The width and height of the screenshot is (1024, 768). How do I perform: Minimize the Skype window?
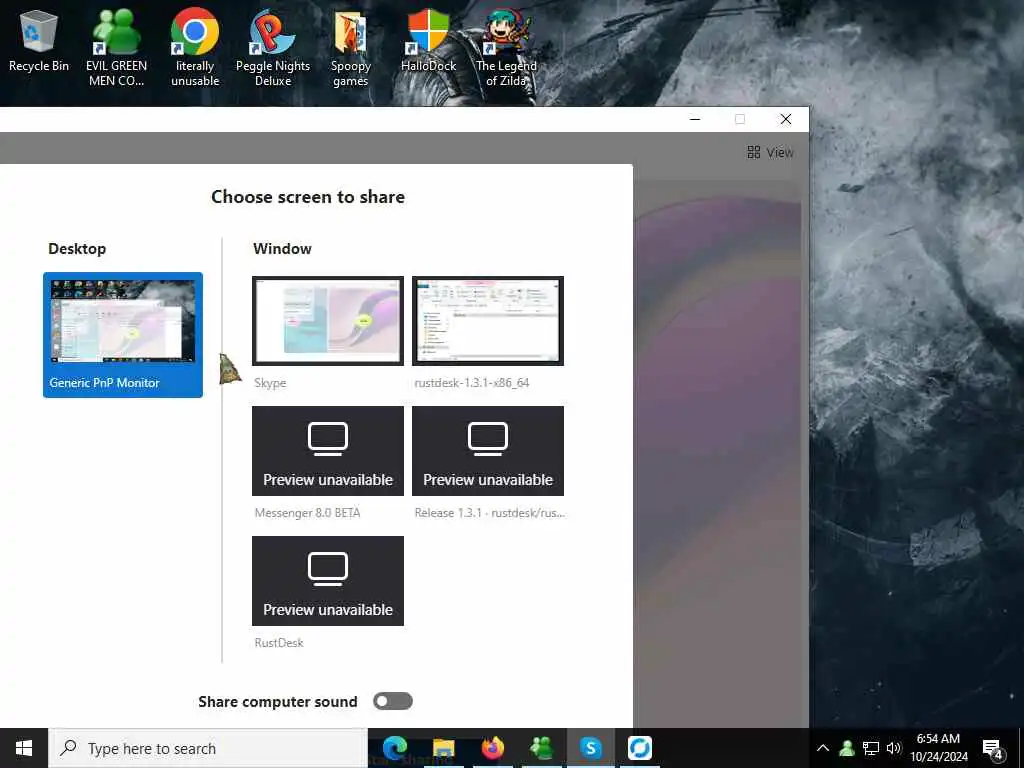tap(695, 119)
